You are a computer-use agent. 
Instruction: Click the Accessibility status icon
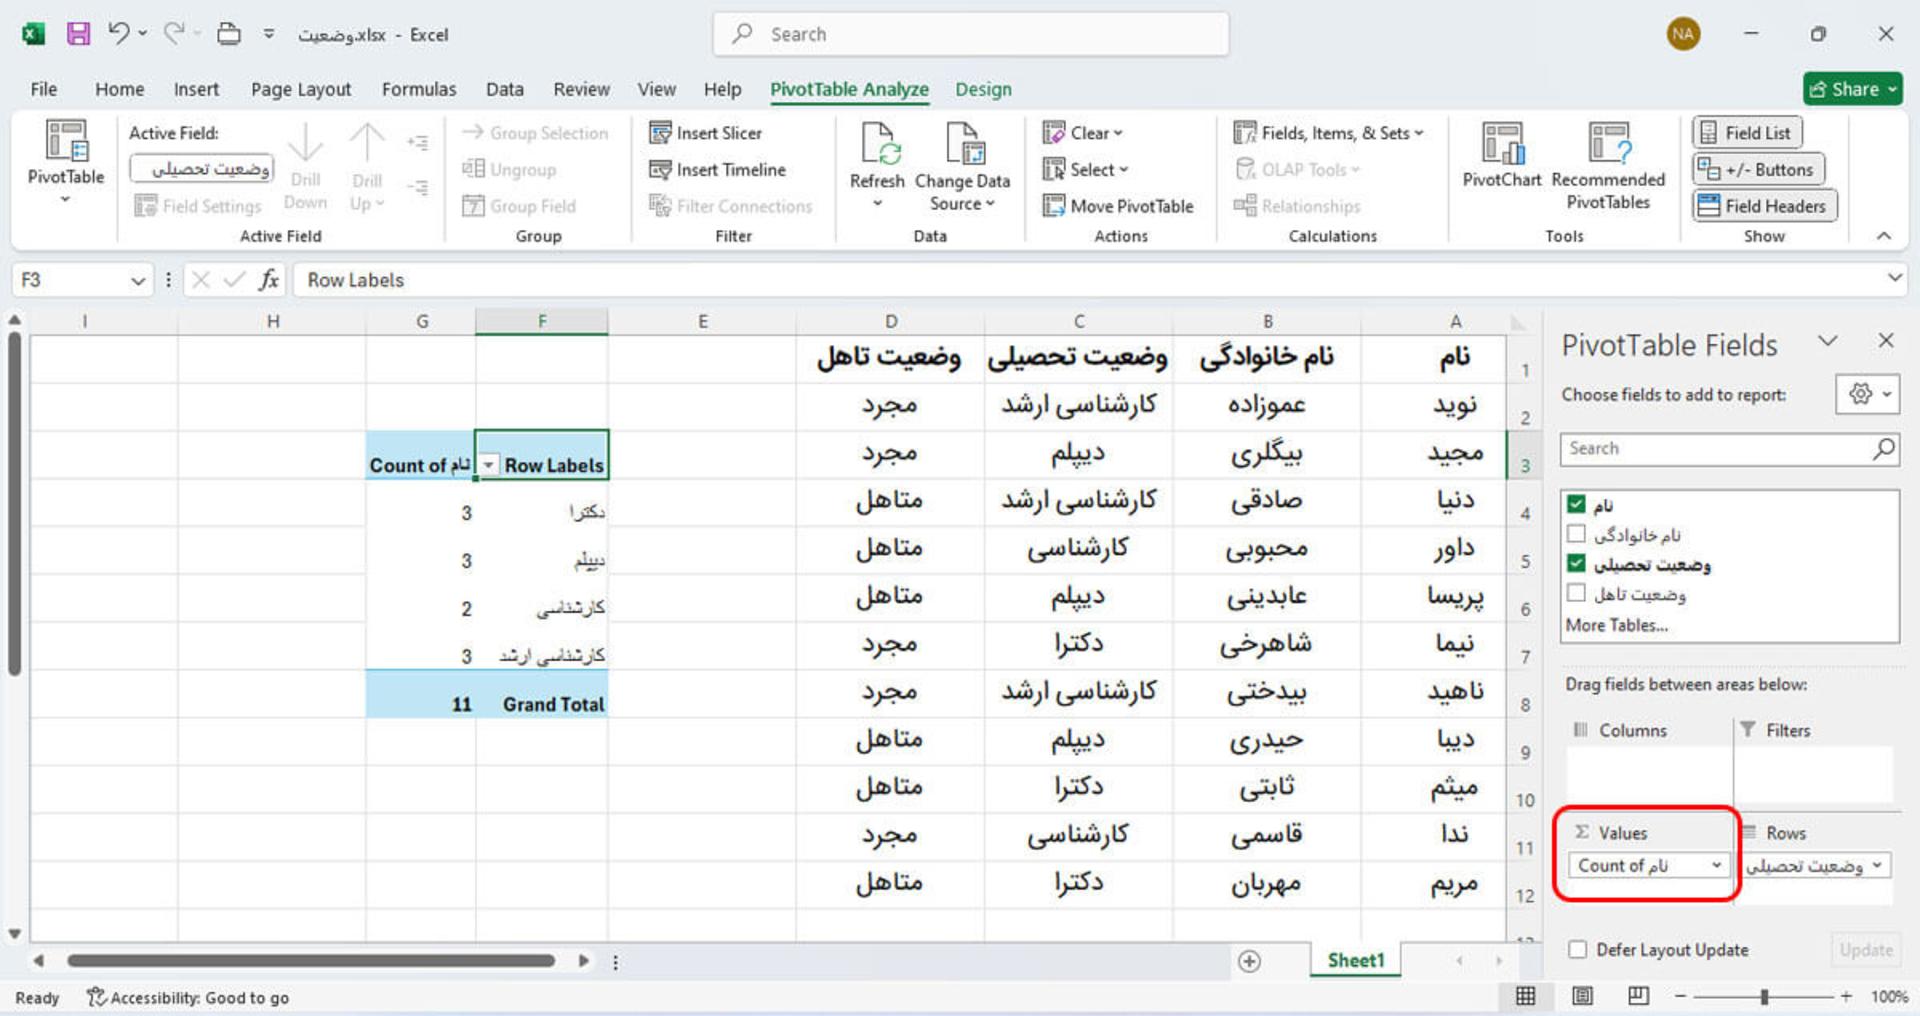click(96, 997)
